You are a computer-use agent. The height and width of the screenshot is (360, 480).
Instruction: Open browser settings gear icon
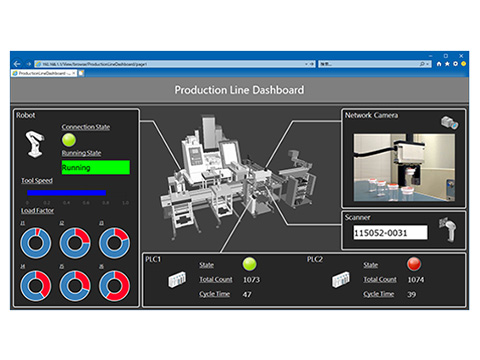pos(455,64)
